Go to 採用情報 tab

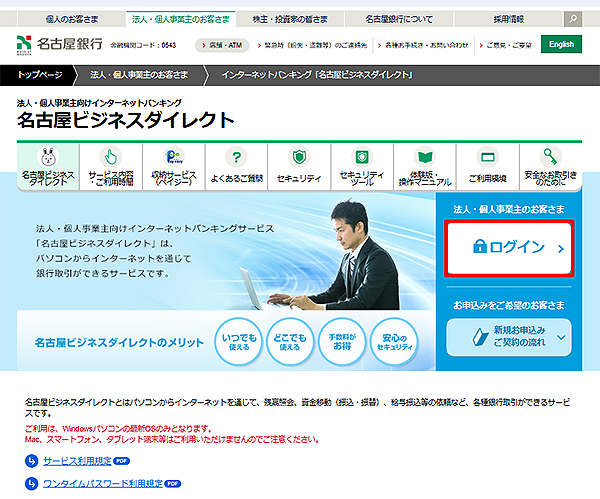click(506, 18)
